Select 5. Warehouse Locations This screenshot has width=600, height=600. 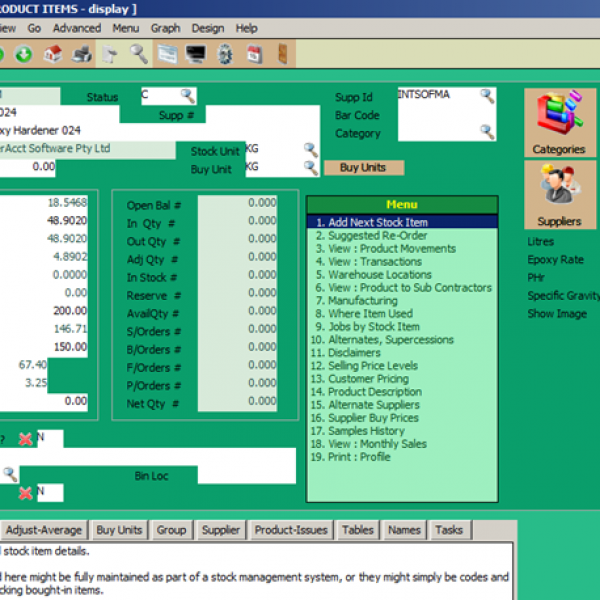click(402, 274)
